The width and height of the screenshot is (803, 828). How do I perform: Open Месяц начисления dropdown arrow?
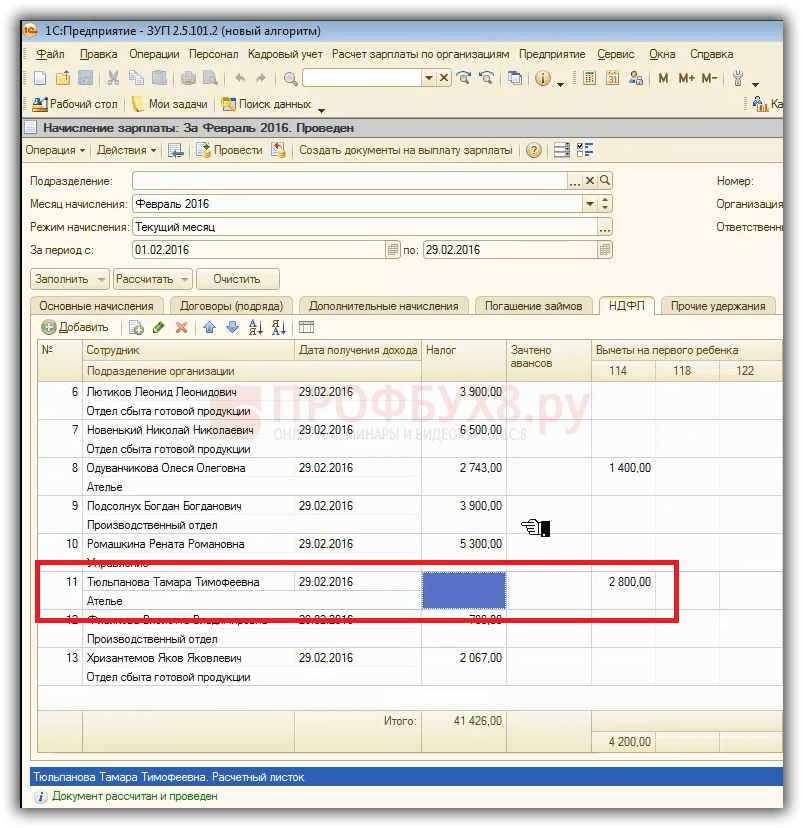pos(590,204)
